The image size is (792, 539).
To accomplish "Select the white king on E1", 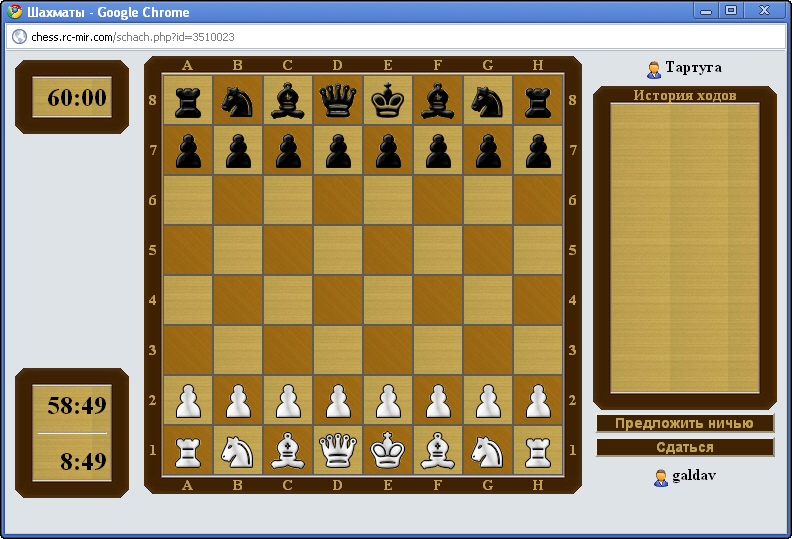I will 388,450.
